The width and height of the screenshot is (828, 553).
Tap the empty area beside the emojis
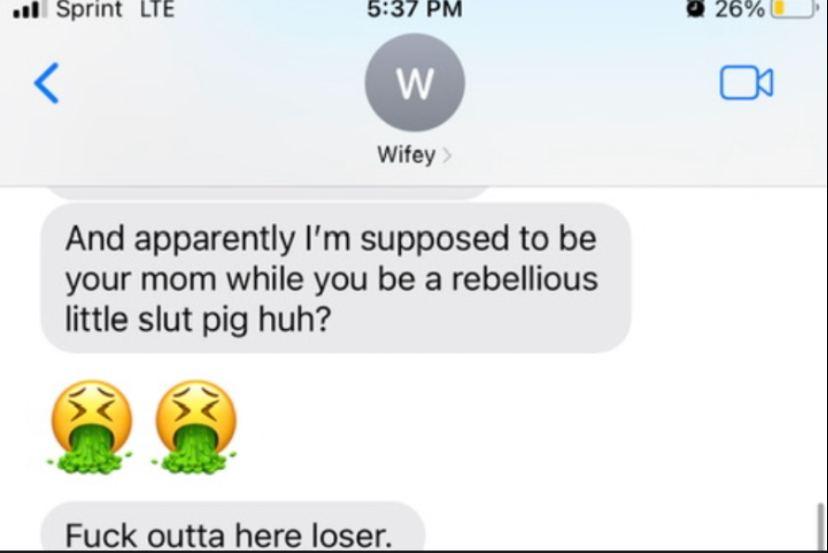click(x=528, y=427)
